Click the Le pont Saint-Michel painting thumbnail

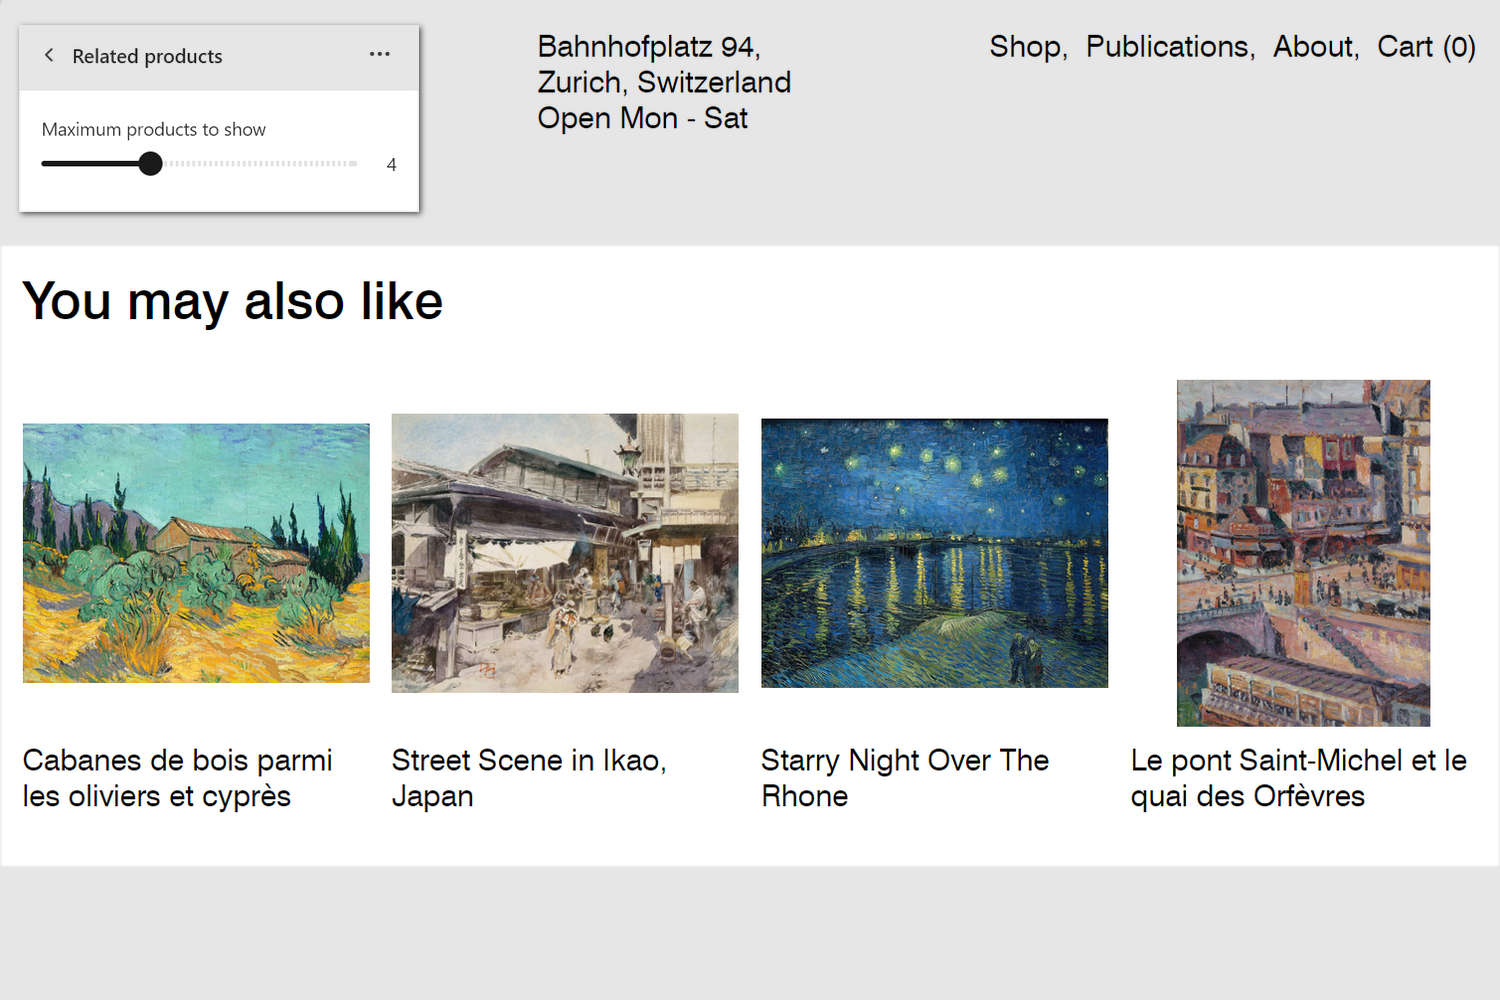pyautogui.click(x=1303, y=553)
